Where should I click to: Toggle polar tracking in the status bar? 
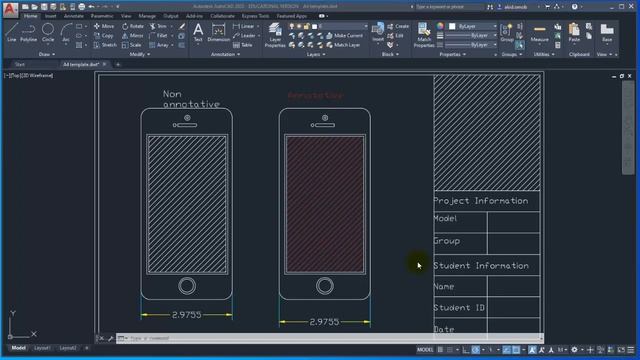pyautogui.click(x=476, y=350)
